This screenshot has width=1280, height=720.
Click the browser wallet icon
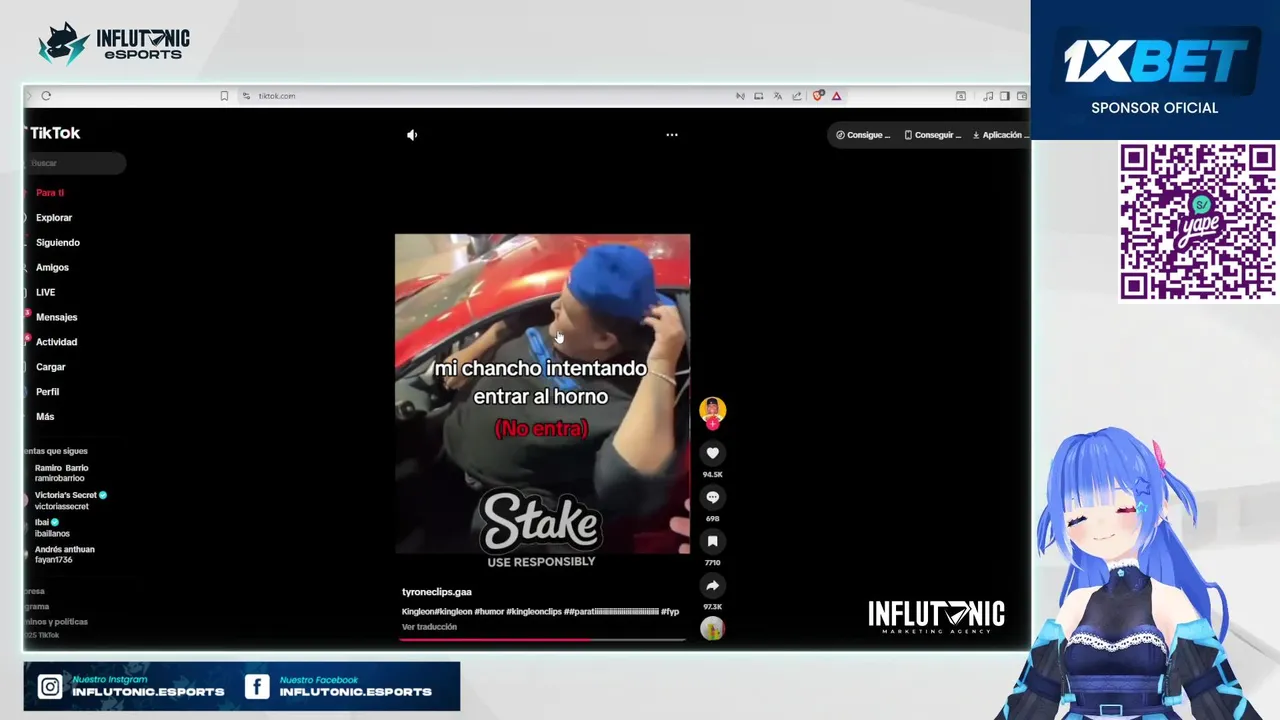point(1022,96)
